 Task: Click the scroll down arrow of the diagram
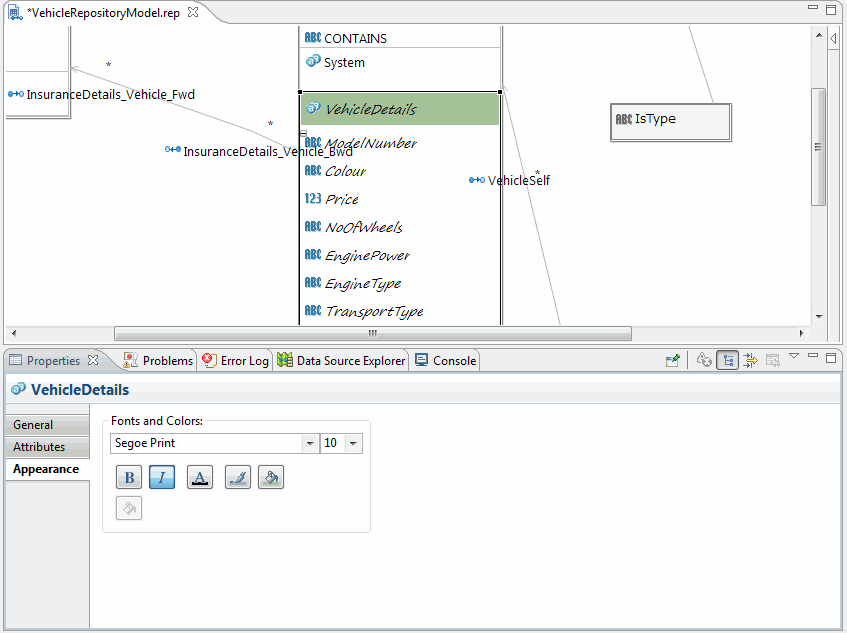[819, 316]
